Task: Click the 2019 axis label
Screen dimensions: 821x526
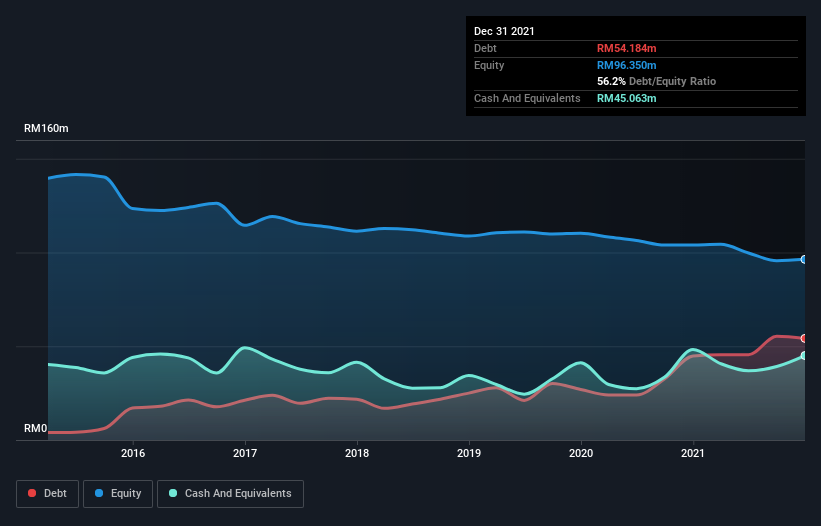Action: point(469,453)
